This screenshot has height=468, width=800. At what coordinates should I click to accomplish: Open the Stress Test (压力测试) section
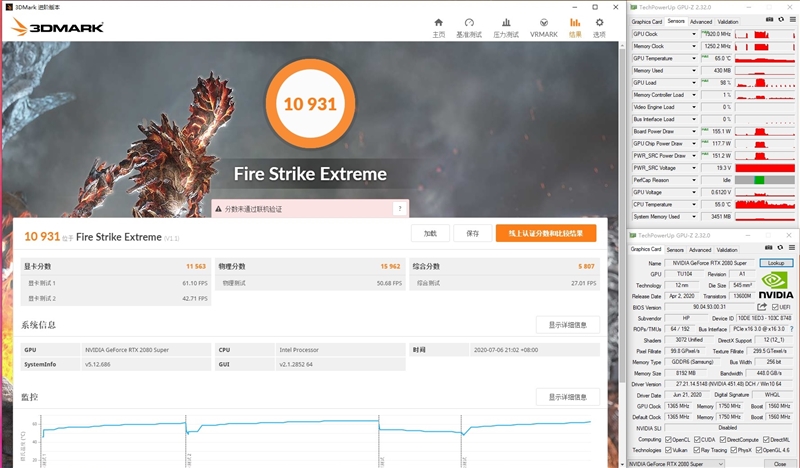point(506,27)
